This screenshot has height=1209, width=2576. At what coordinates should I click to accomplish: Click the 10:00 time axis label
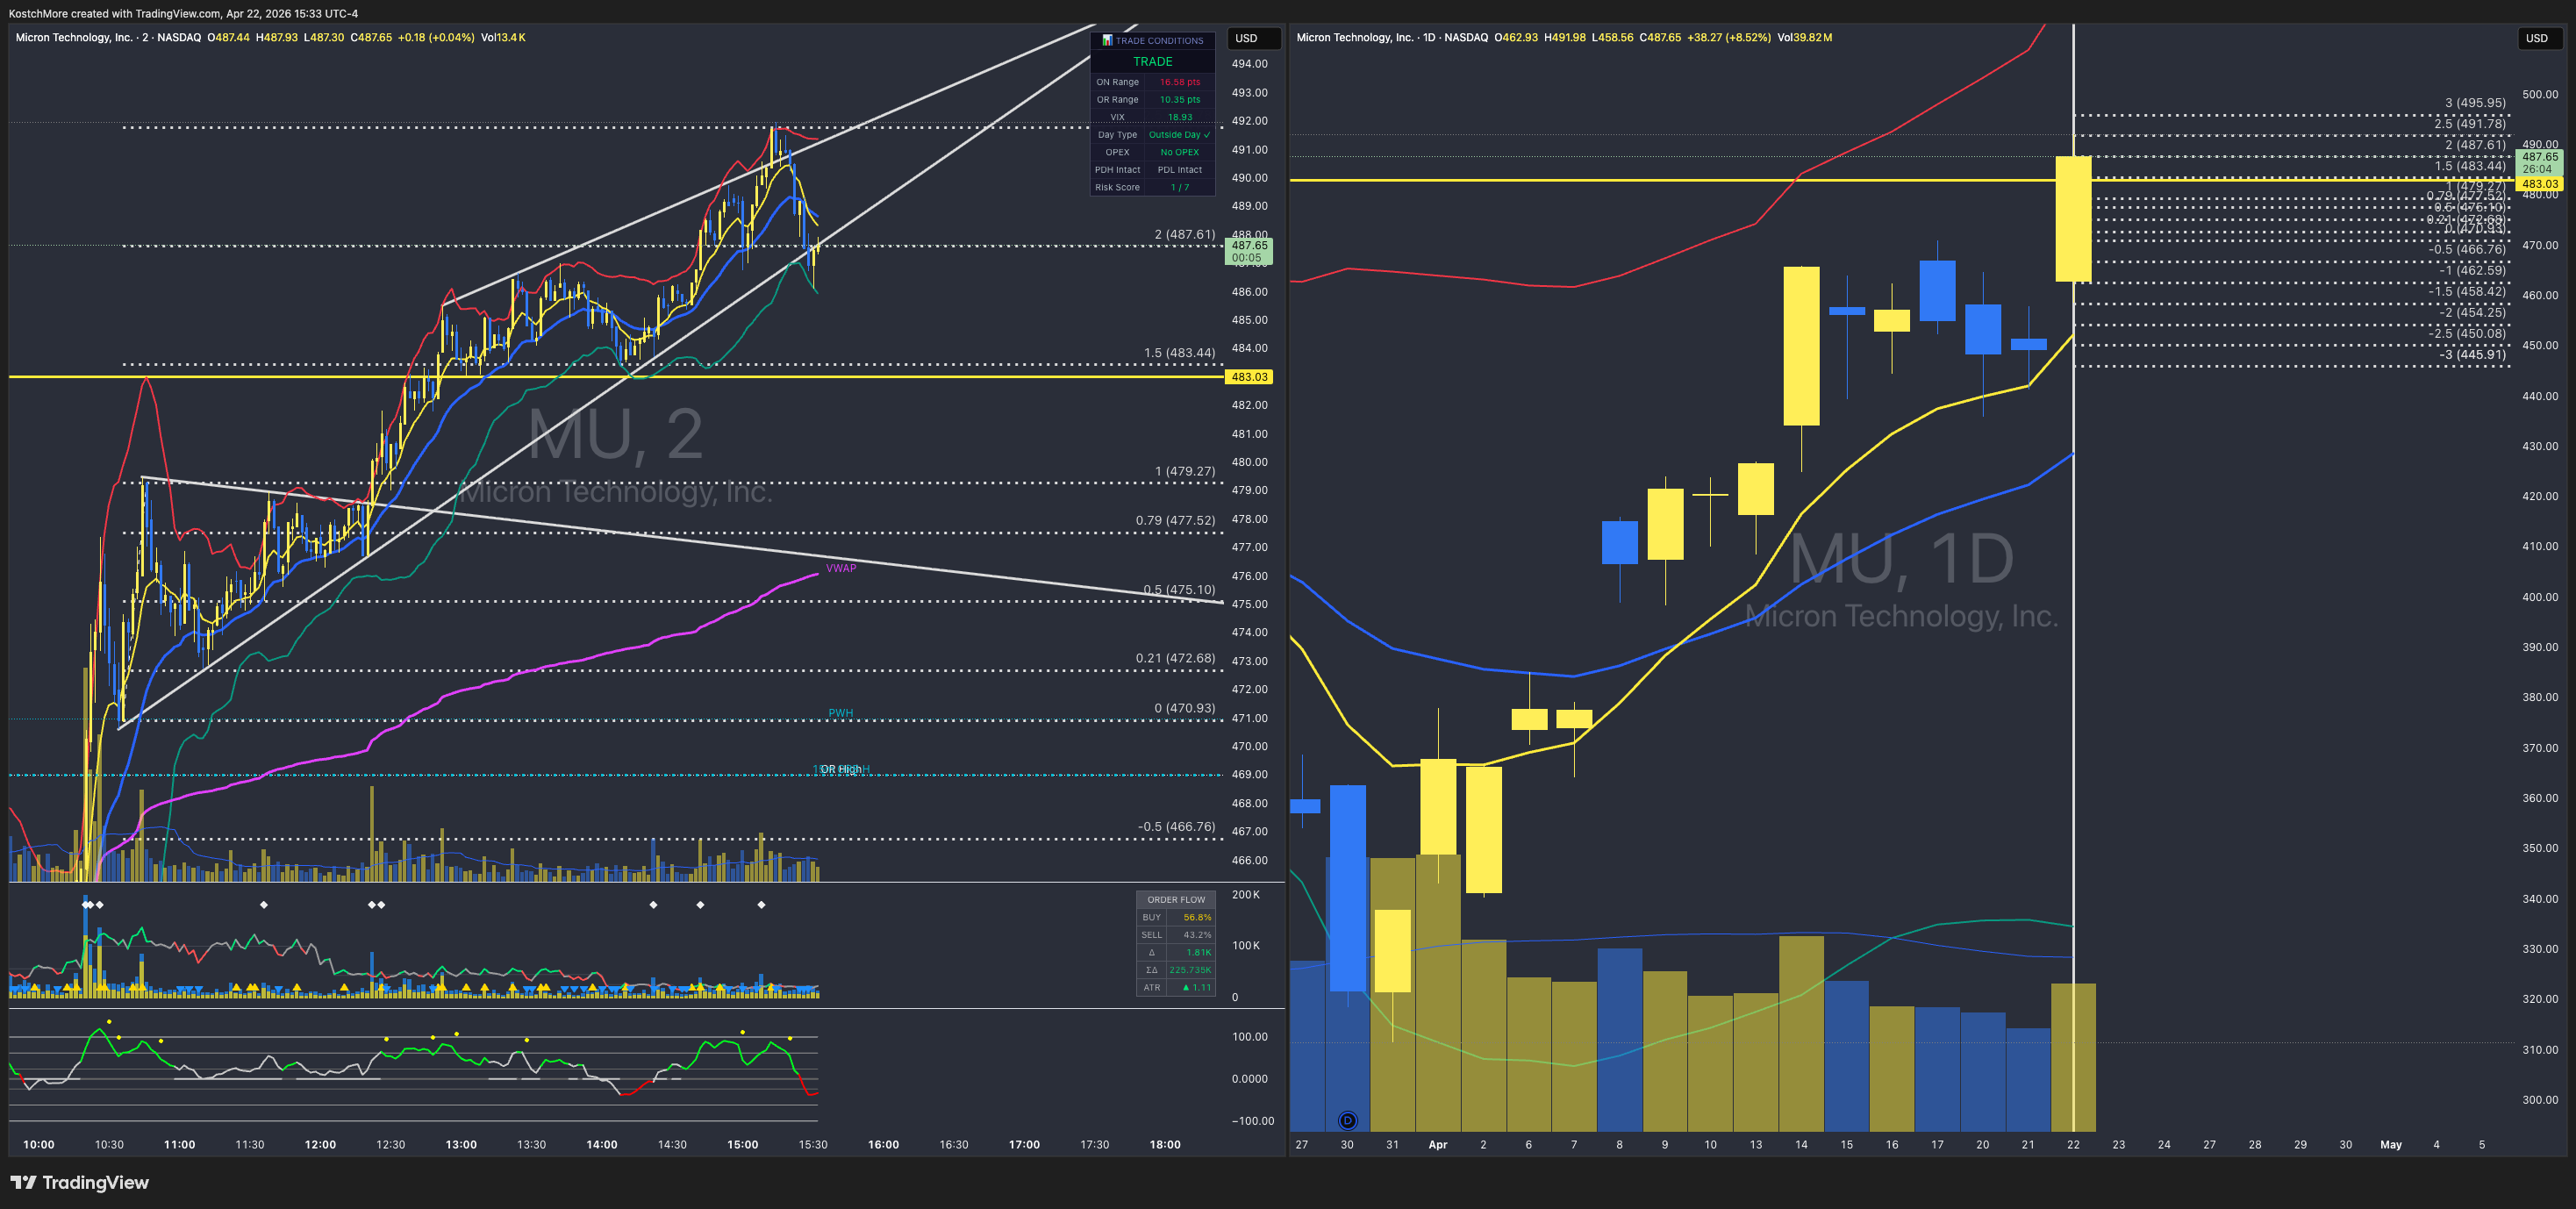[39, 1144]
